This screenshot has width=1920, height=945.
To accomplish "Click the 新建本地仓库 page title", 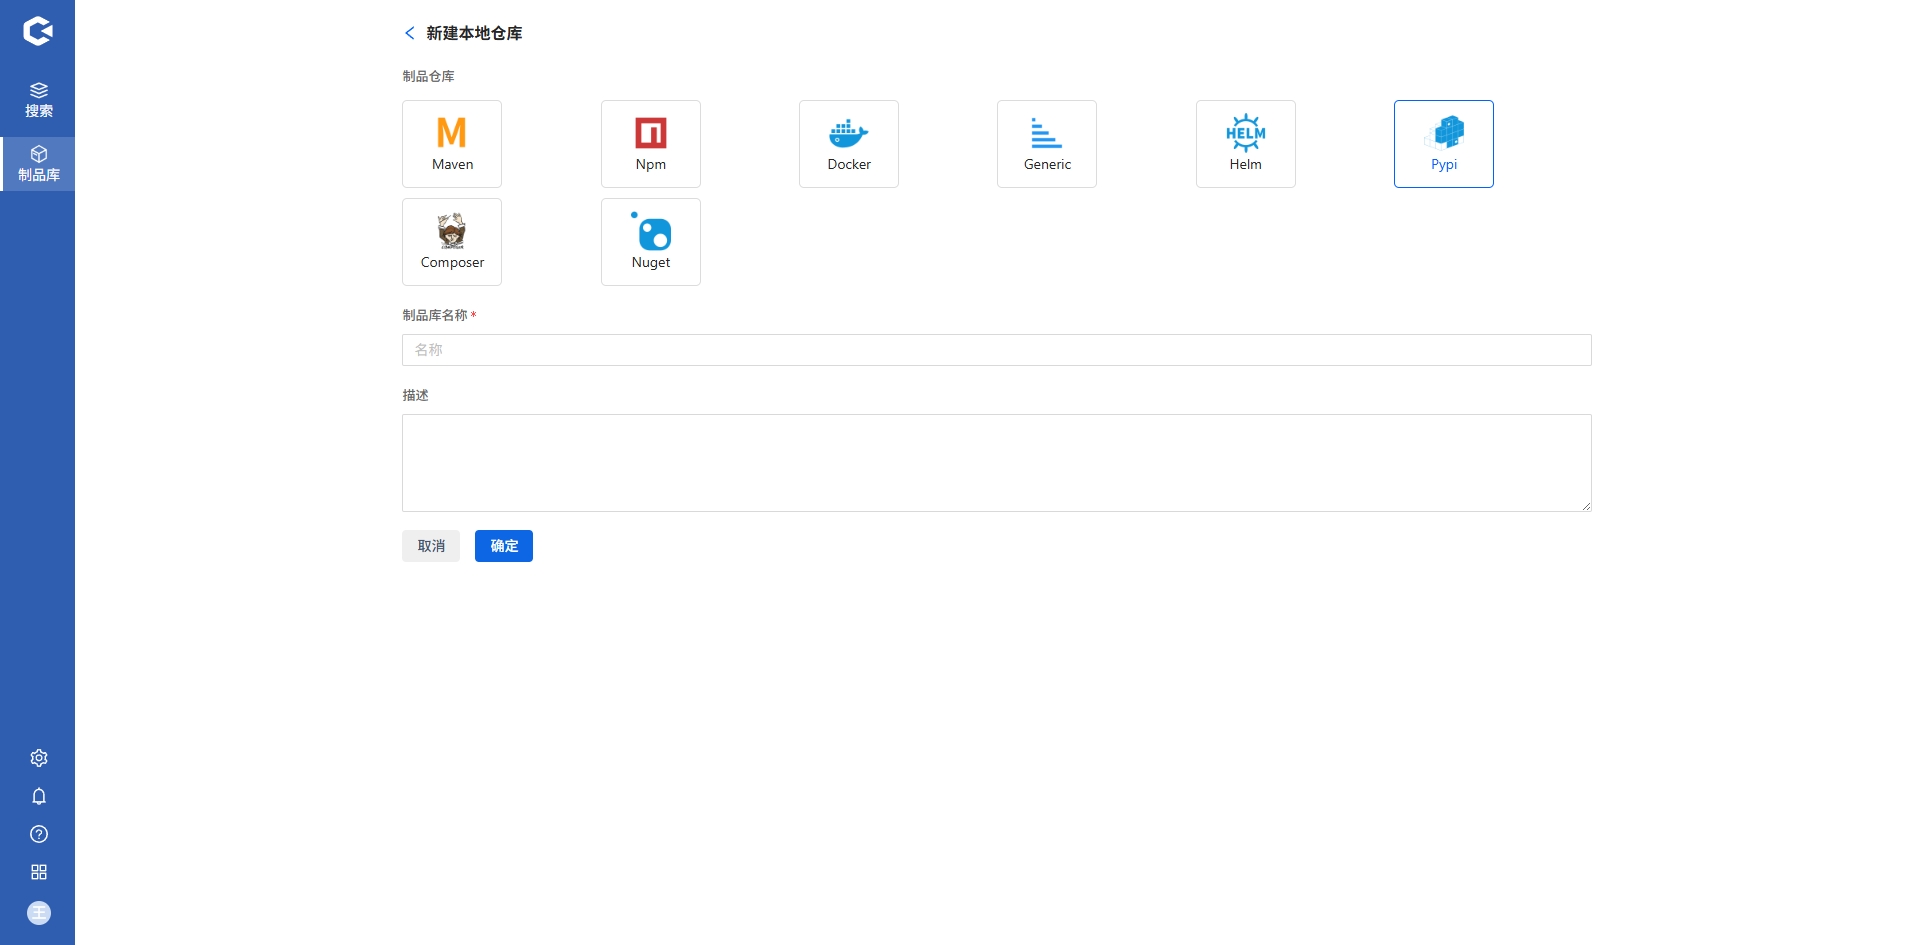I will coord(474,33).
